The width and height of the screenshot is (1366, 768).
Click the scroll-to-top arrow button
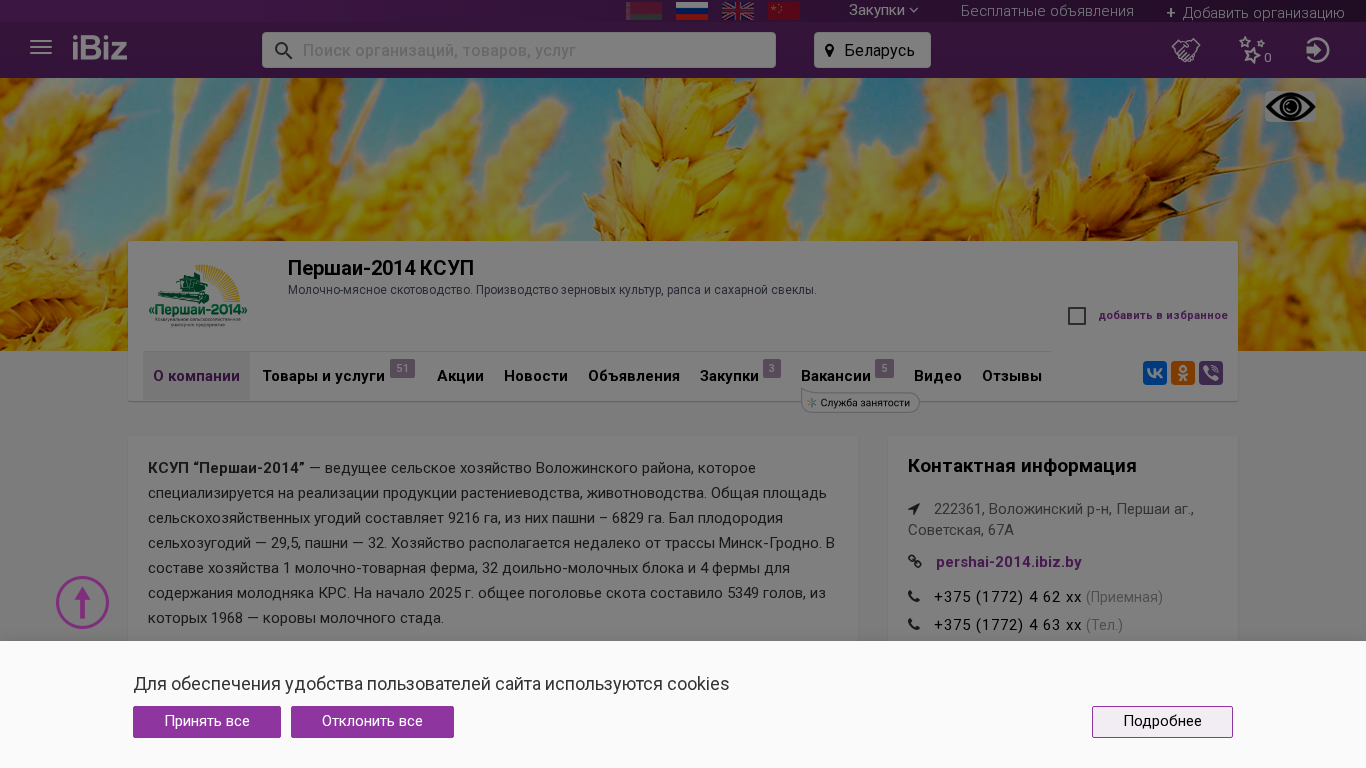pyautogui.click(x=82, y=602)
